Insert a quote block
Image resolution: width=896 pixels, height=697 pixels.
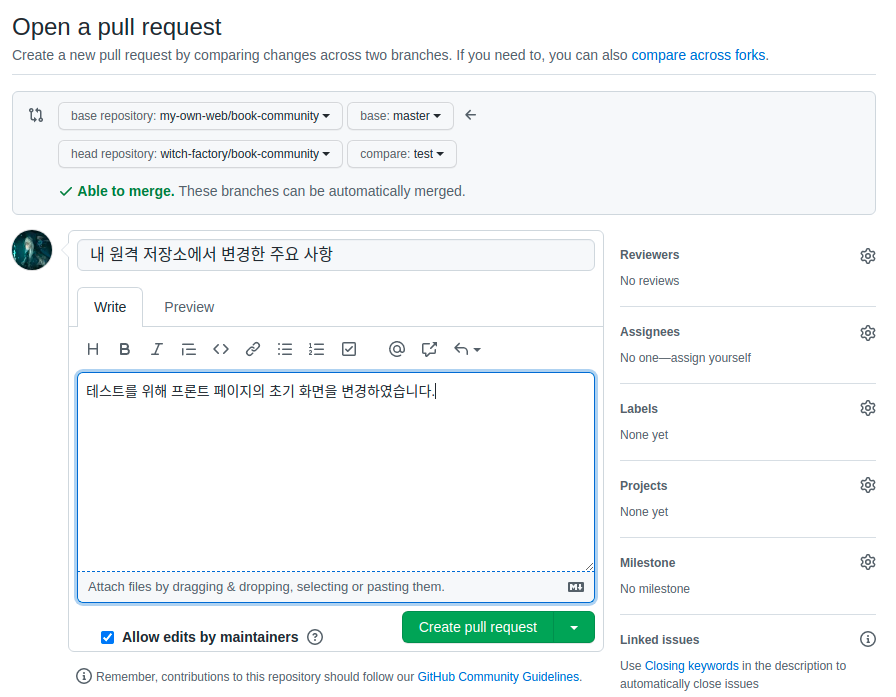pyautogui.click(x=189, y=349)
